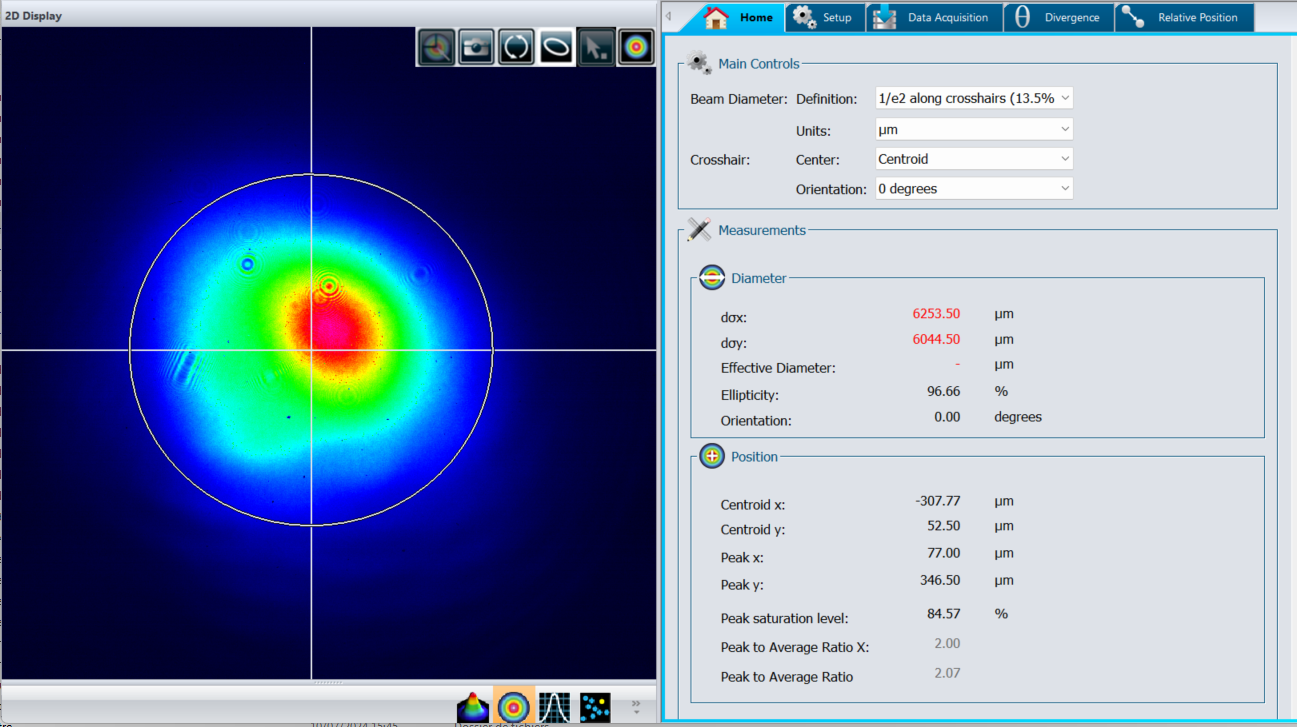Open the Units dropdown showing µm
This screenshot has height=727, width=1297.
click(x=973, y=129)
